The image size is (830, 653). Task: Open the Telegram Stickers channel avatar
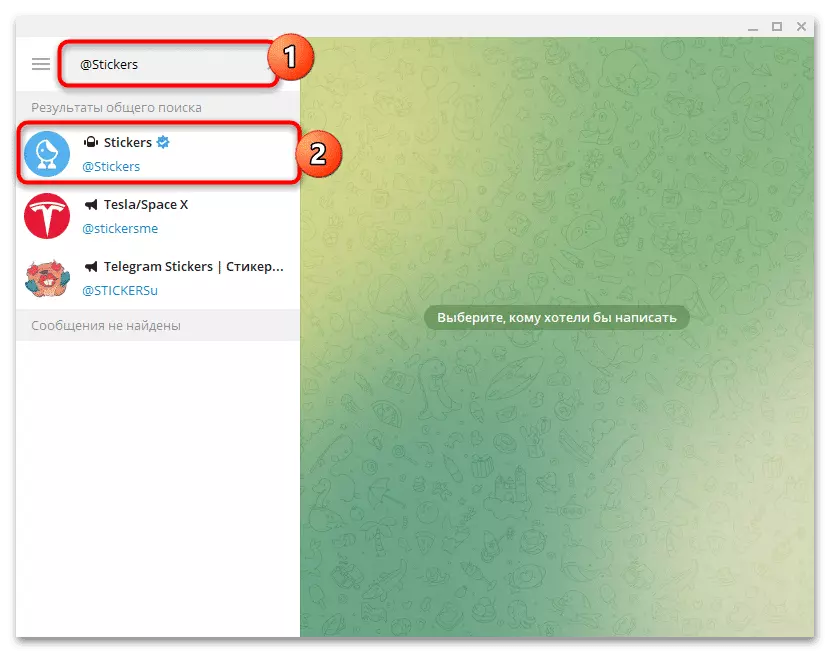coord(47,278)
